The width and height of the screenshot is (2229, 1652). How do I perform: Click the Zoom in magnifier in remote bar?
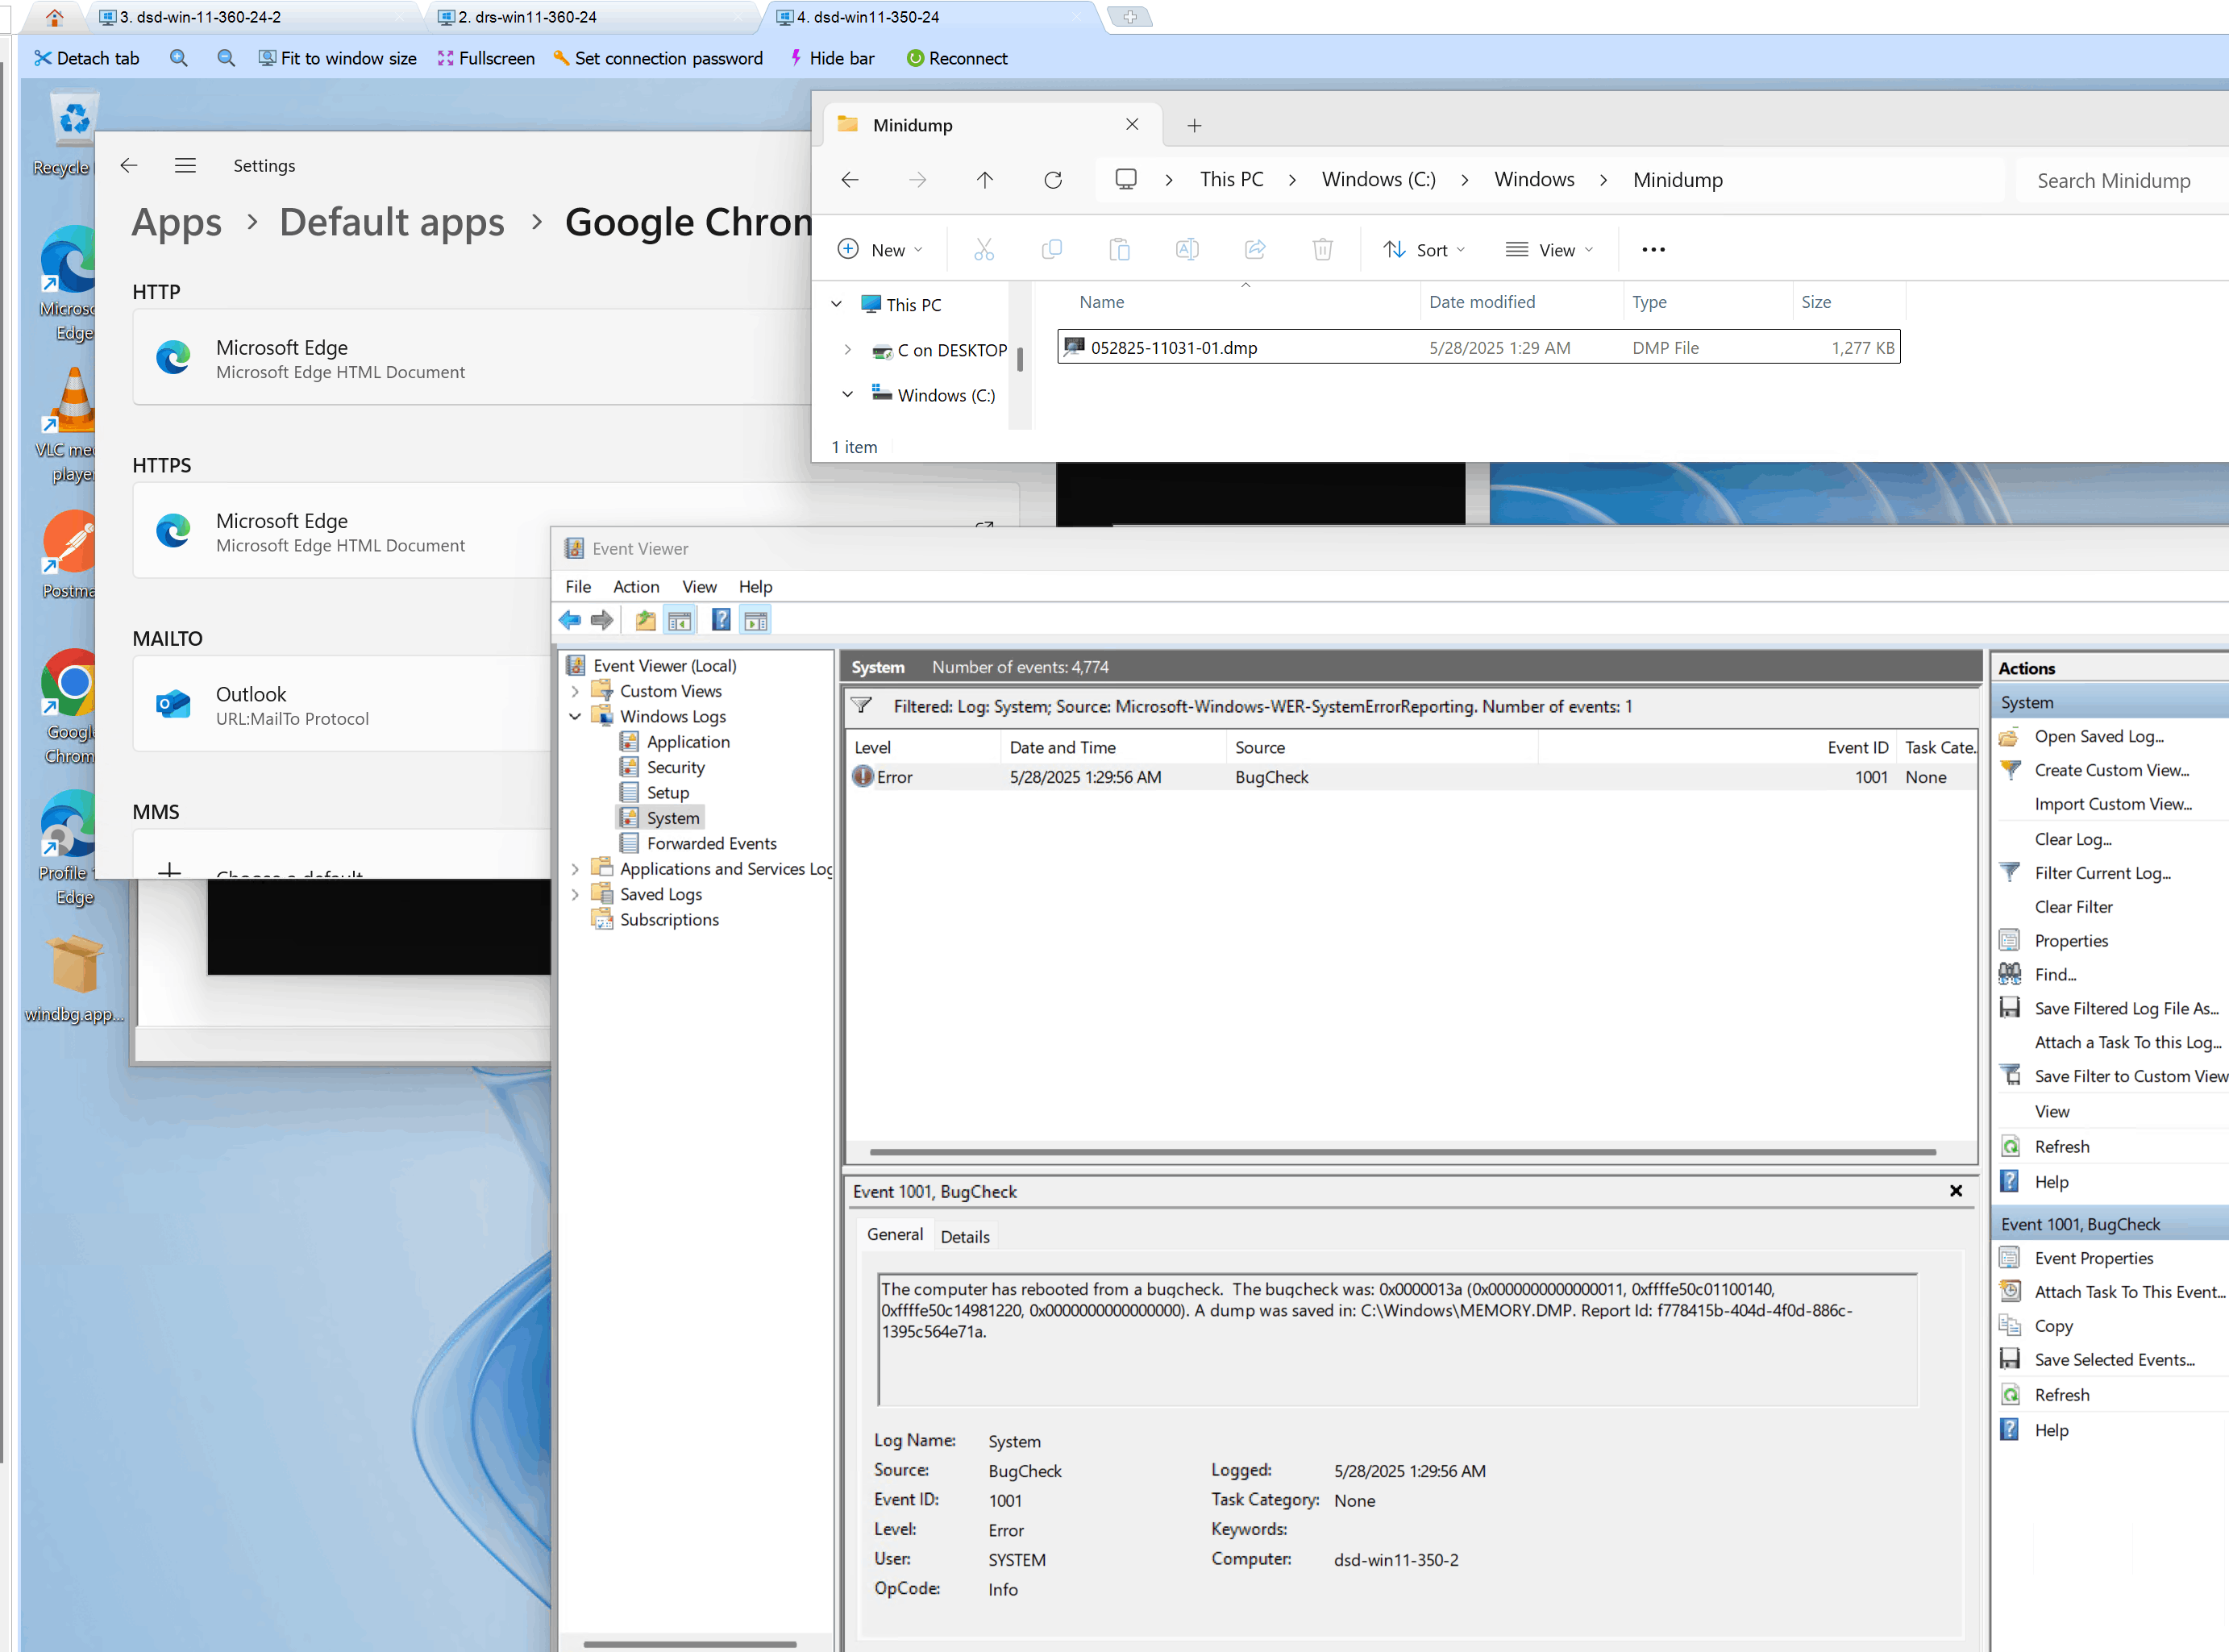tap(179, 58)
